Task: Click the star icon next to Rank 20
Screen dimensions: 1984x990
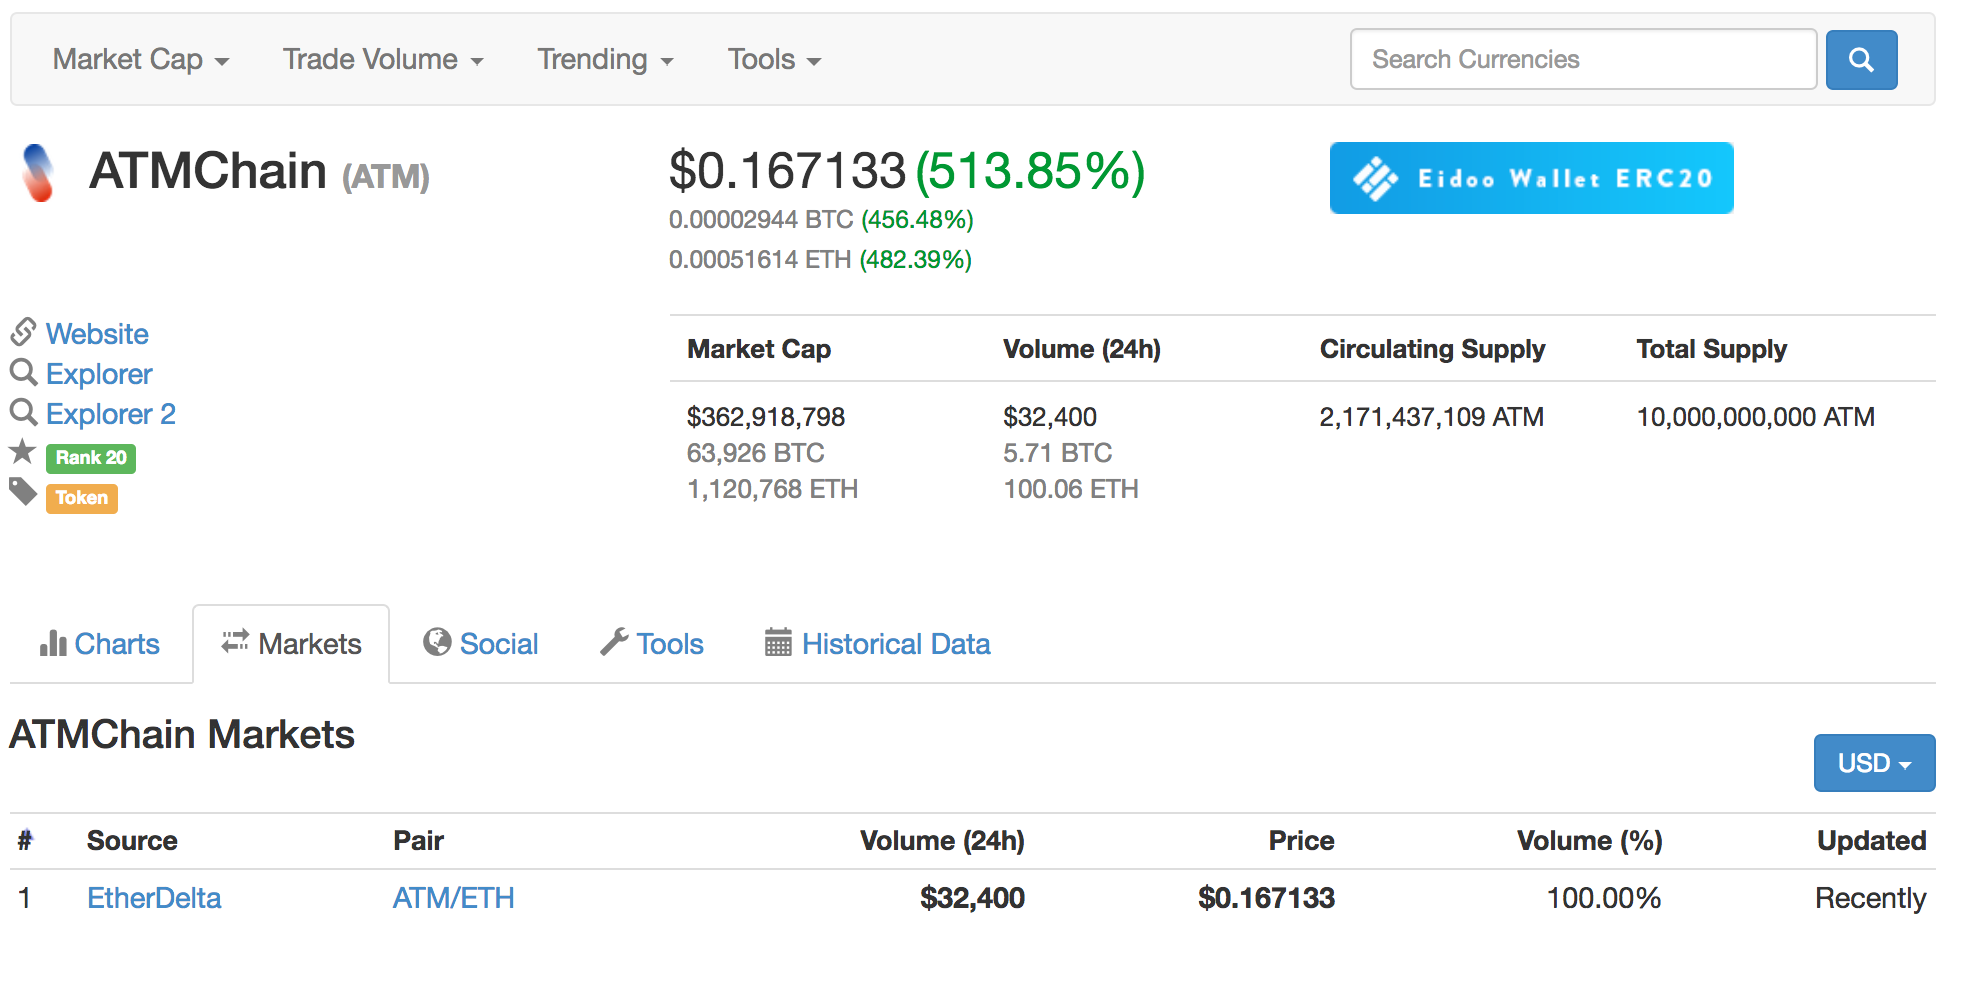Action: [x=23, y=452]
